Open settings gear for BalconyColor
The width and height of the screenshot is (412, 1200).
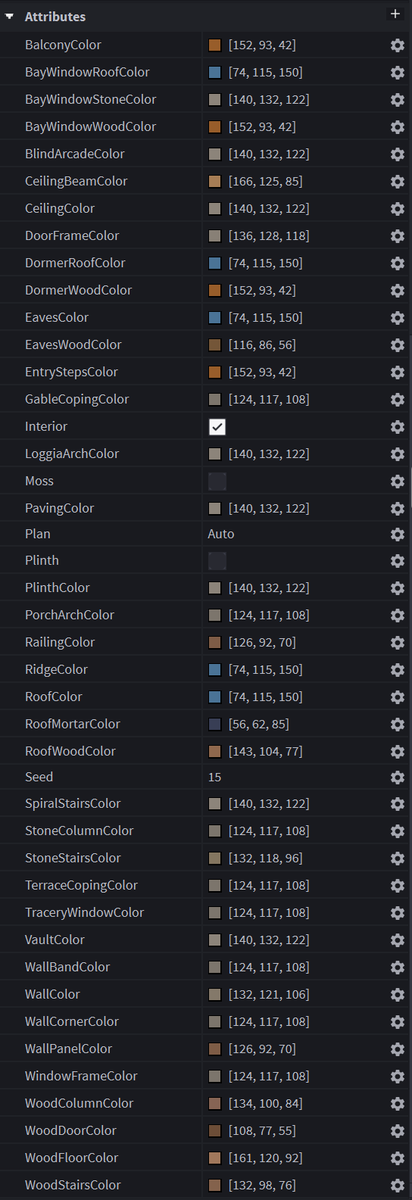397,46
